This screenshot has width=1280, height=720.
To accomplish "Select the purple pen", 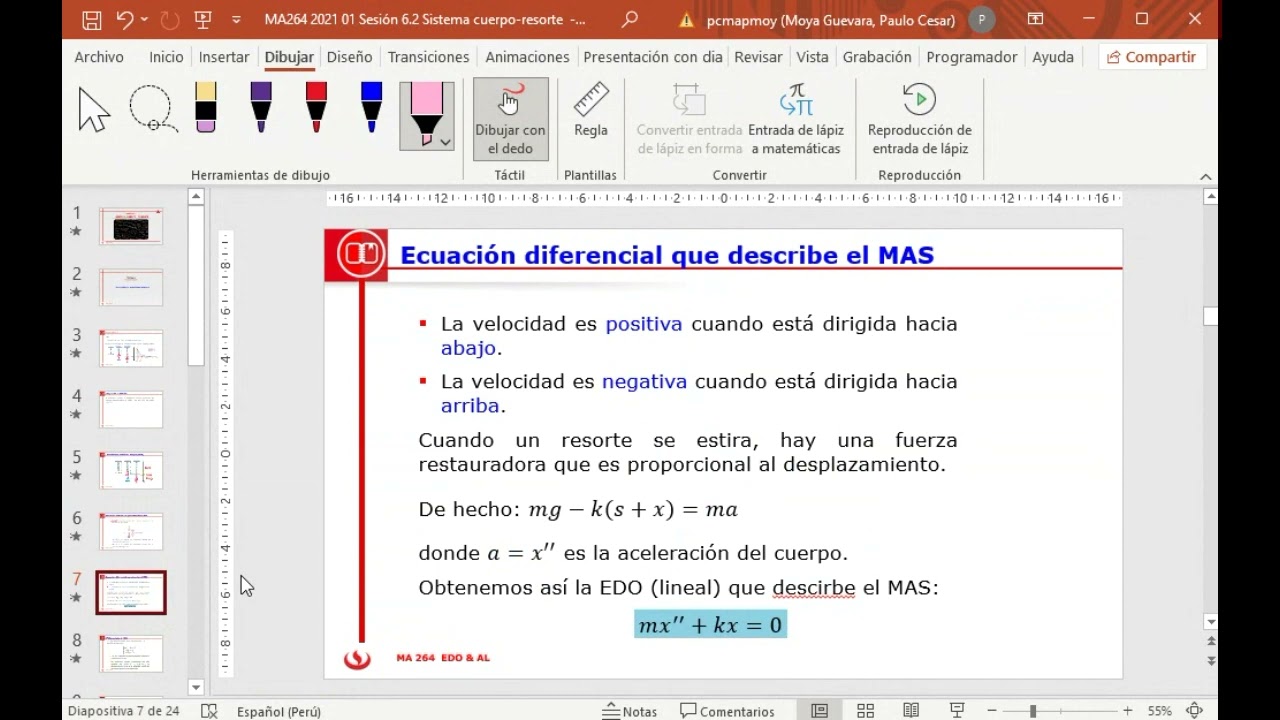I will (261, 108).
